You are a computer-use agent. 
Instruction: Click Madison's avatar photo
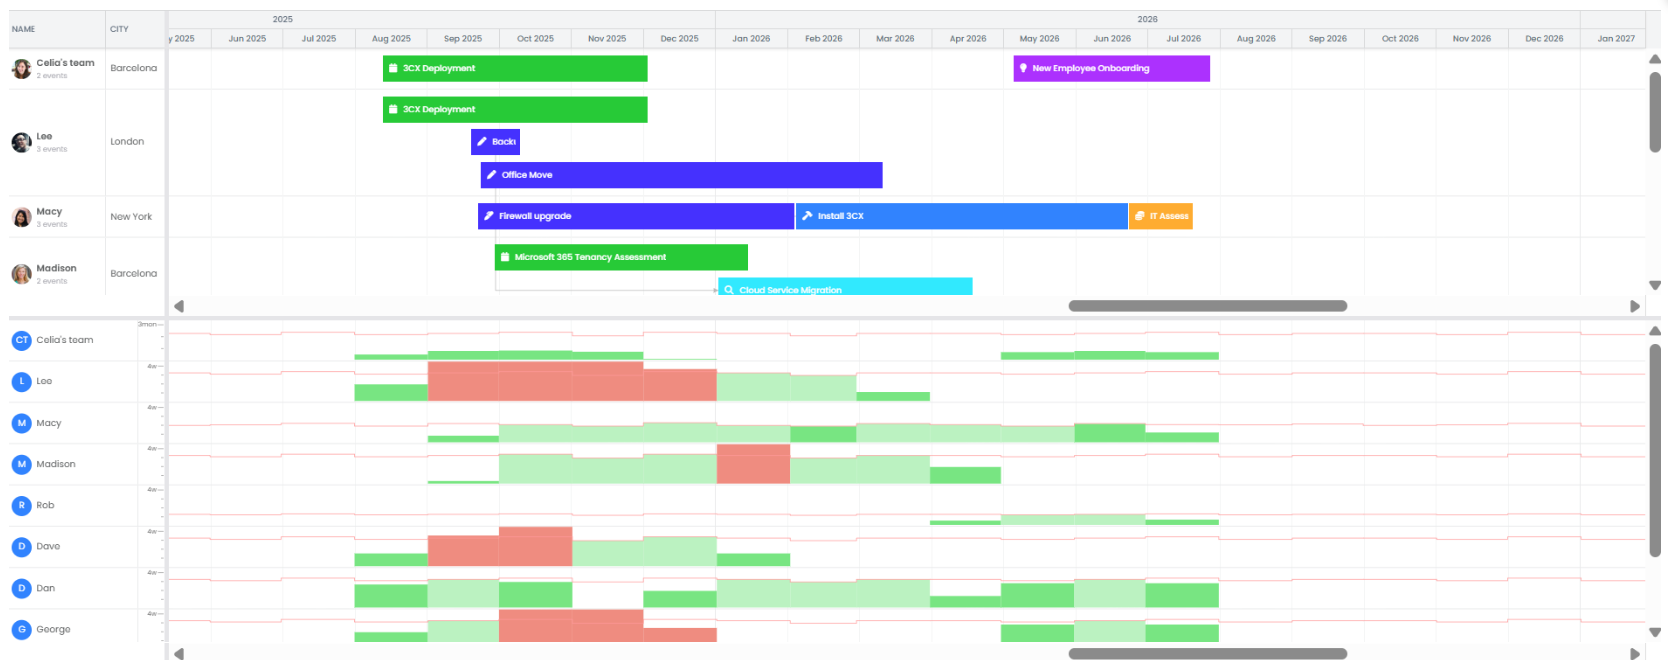[21, 274]
